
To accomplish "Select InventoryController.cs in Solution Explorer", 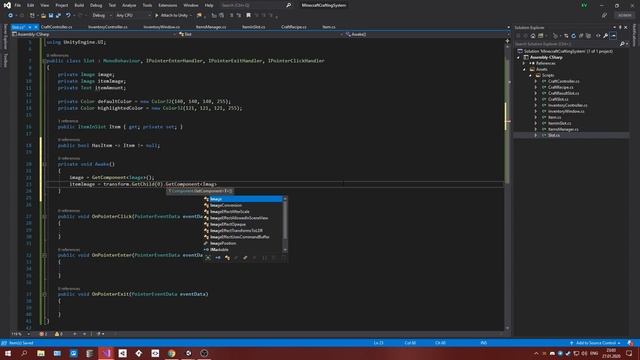I will coord(568,105).
